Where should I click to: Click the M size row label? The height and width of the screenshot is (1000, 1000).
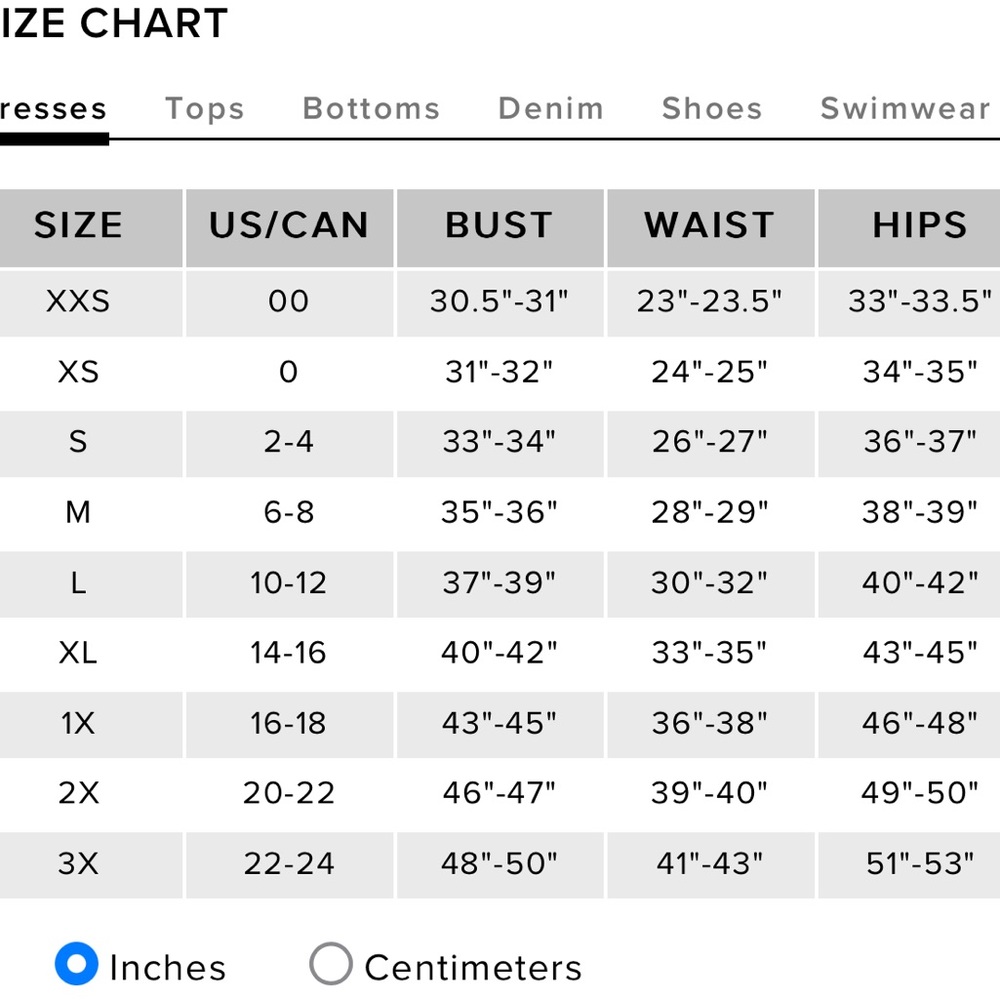click(x=78, y=513)
